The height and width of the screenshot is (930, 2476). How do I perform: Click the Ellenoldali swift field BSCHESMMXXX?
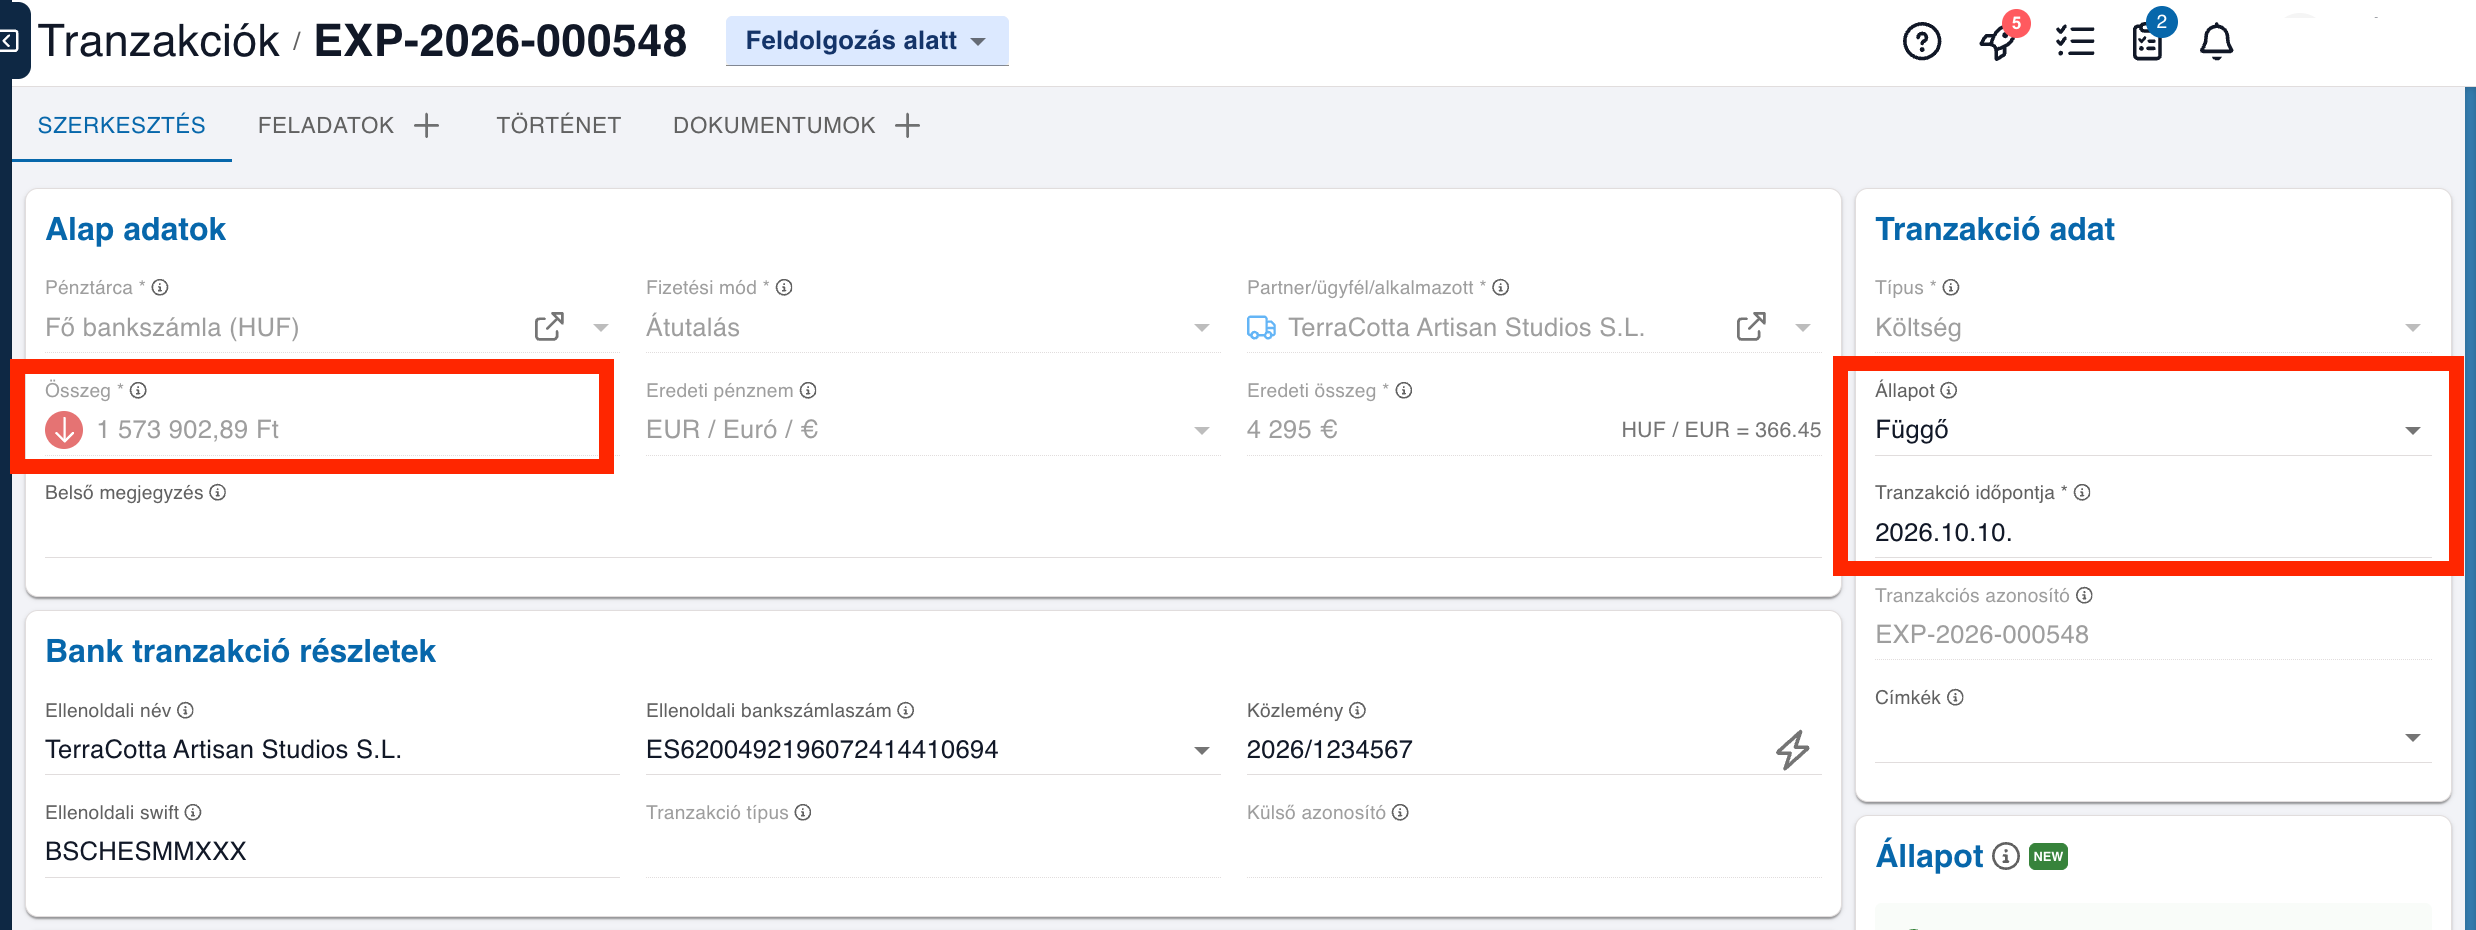[x=332, y=852]
